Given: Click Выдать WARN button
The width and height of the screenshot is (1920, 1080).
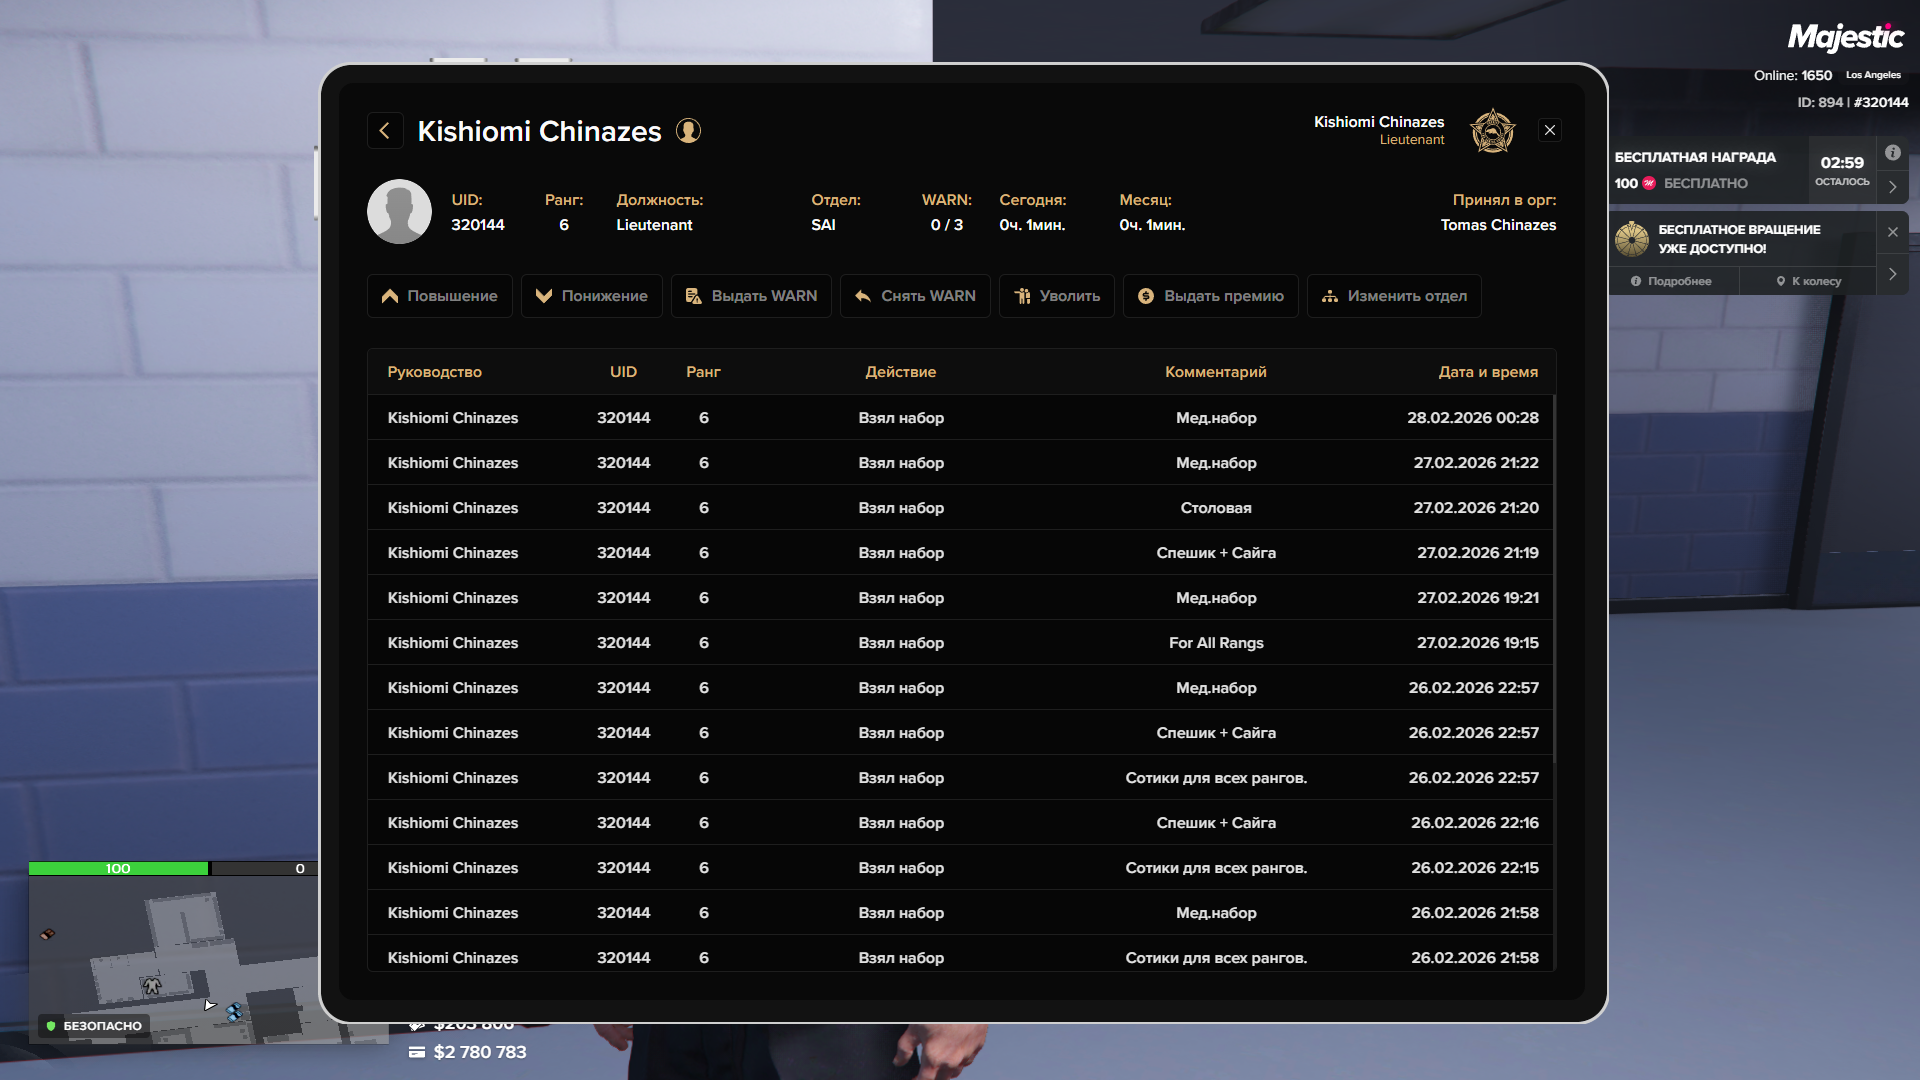Looking at the screenshot, I should [x=751, y=296].
